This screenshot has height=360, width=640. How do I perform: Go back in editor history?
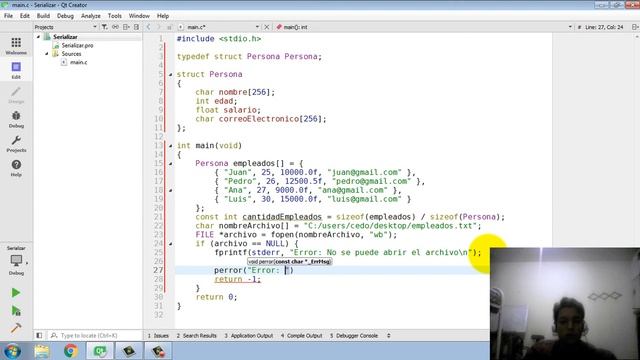[149, 27]
